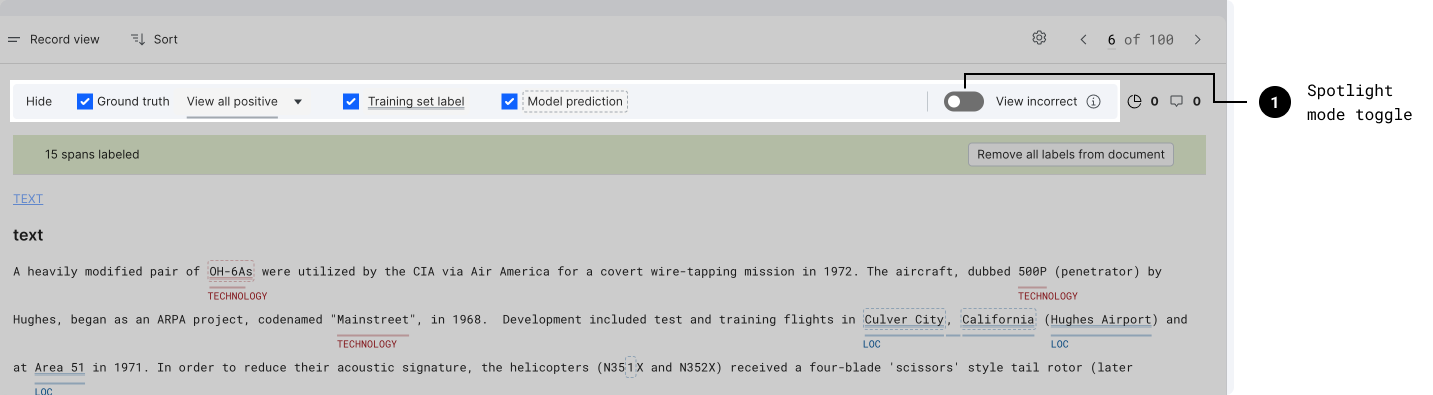Select the OH-6As labeled span
Viewport: 1433px width, 395px height.
231,271
